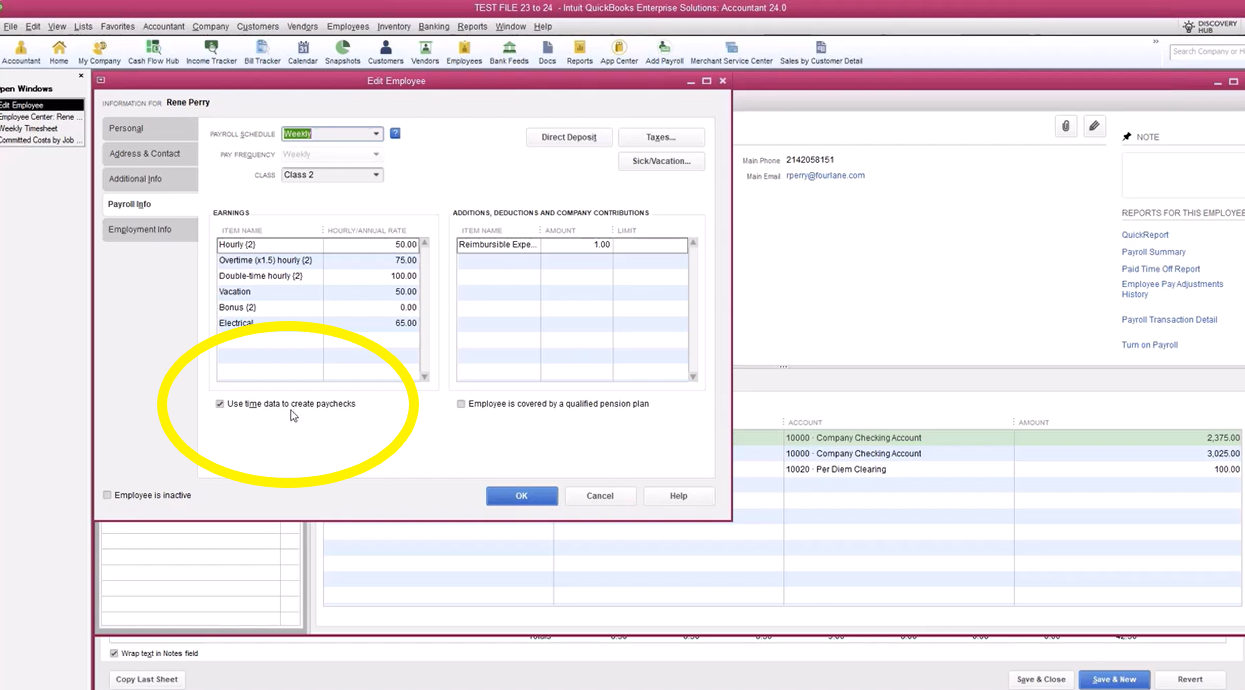Screen dimensions: 1245x690
Task: Click the blue payroll schedule help icon
Action: pos(395,133)
